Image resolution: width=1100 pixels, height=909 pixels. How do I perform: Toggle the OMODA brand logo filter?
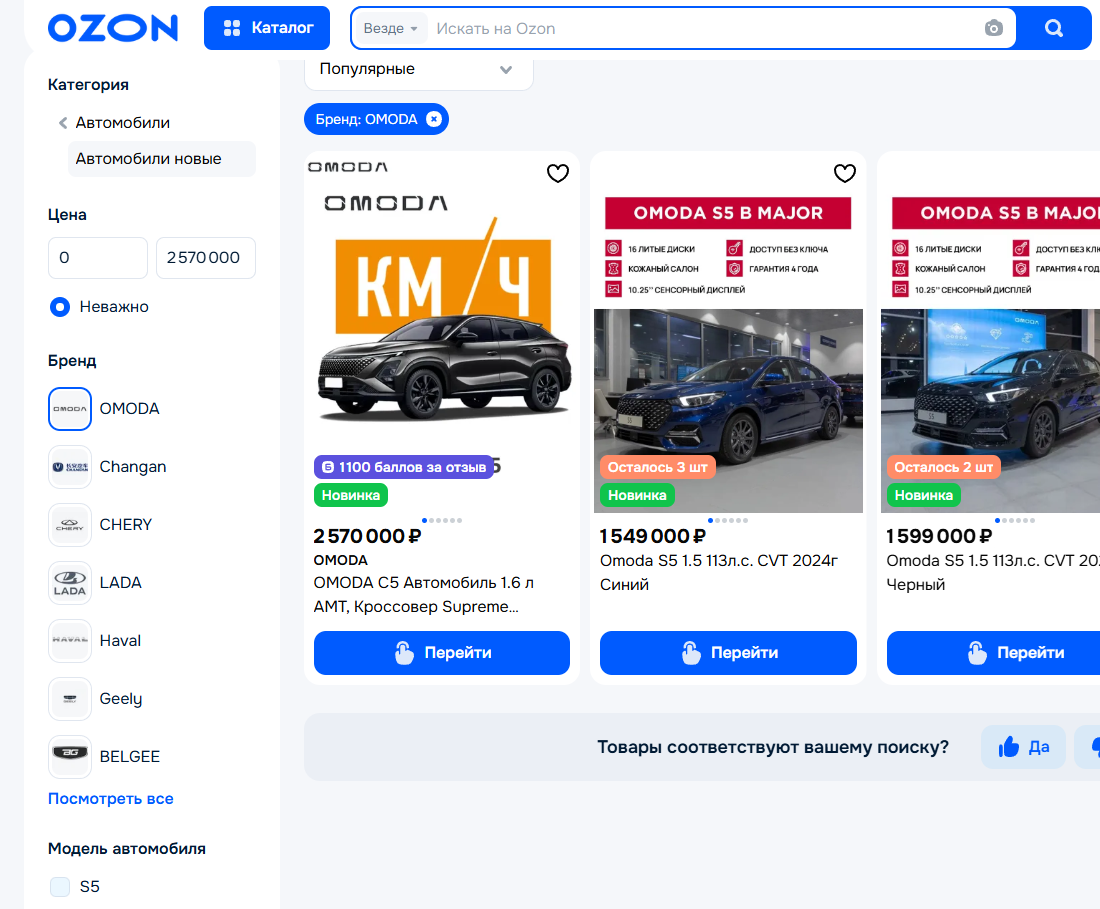(70, 409)
